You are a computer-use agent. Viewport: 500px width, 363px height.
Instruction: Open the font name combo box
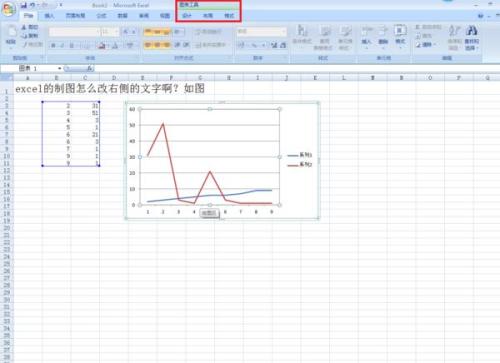[x=74, y=32]
